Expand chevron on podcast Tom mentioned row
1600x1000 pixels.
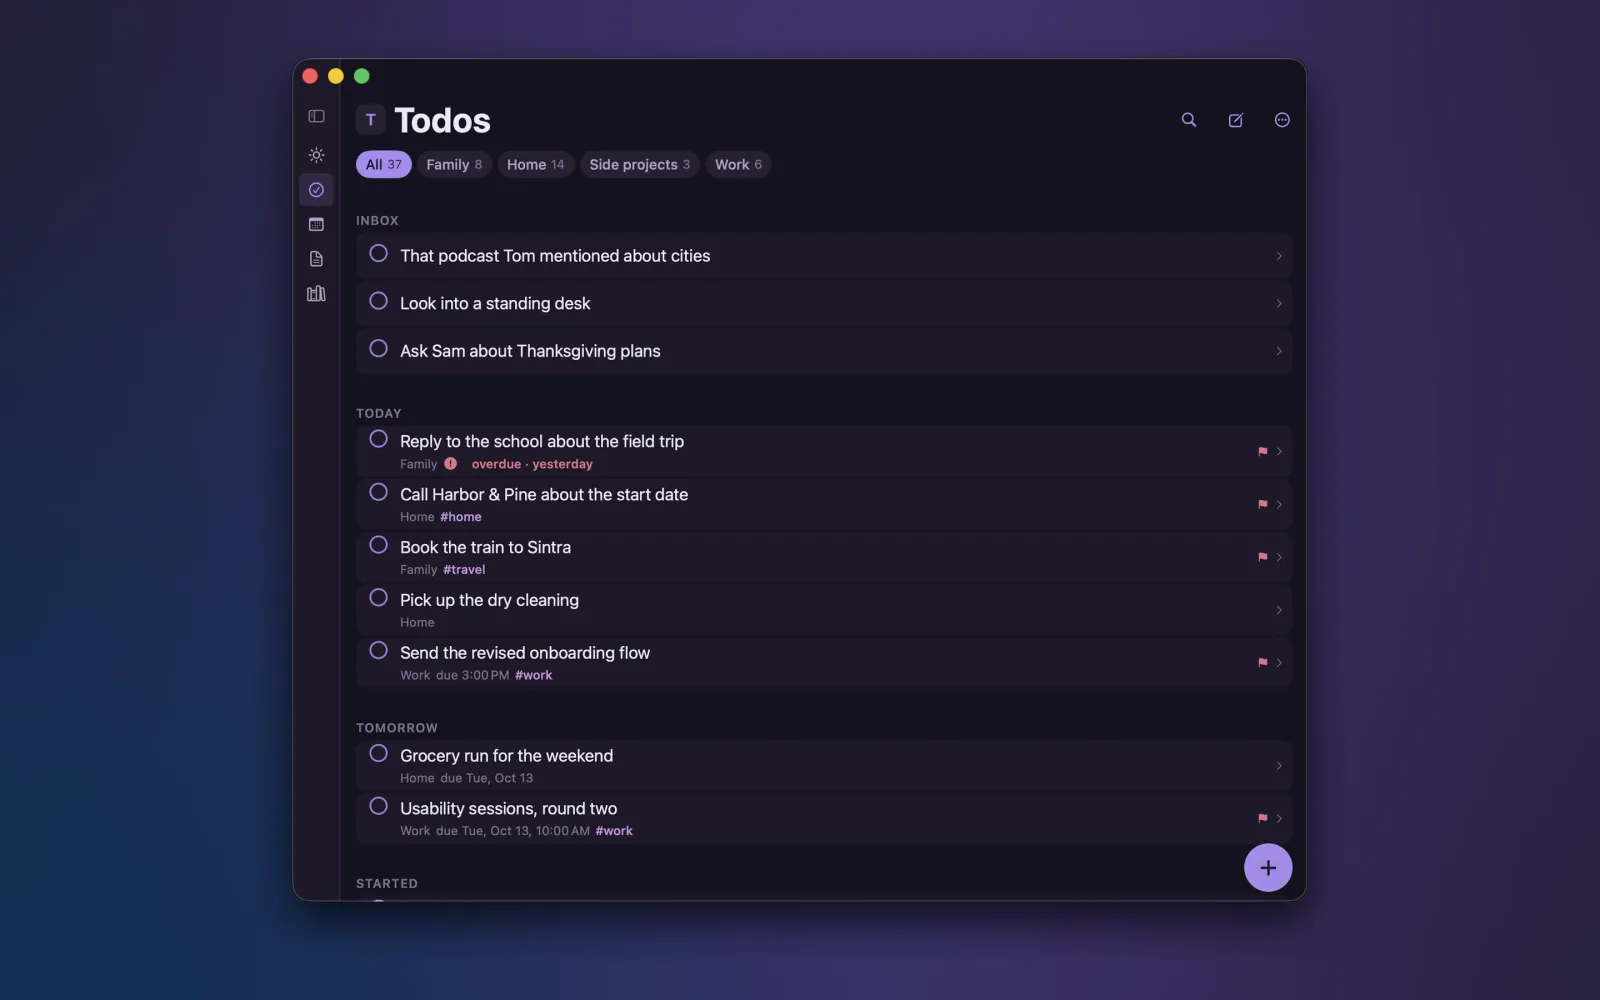pyautogui.click(x=1279, y=256)
